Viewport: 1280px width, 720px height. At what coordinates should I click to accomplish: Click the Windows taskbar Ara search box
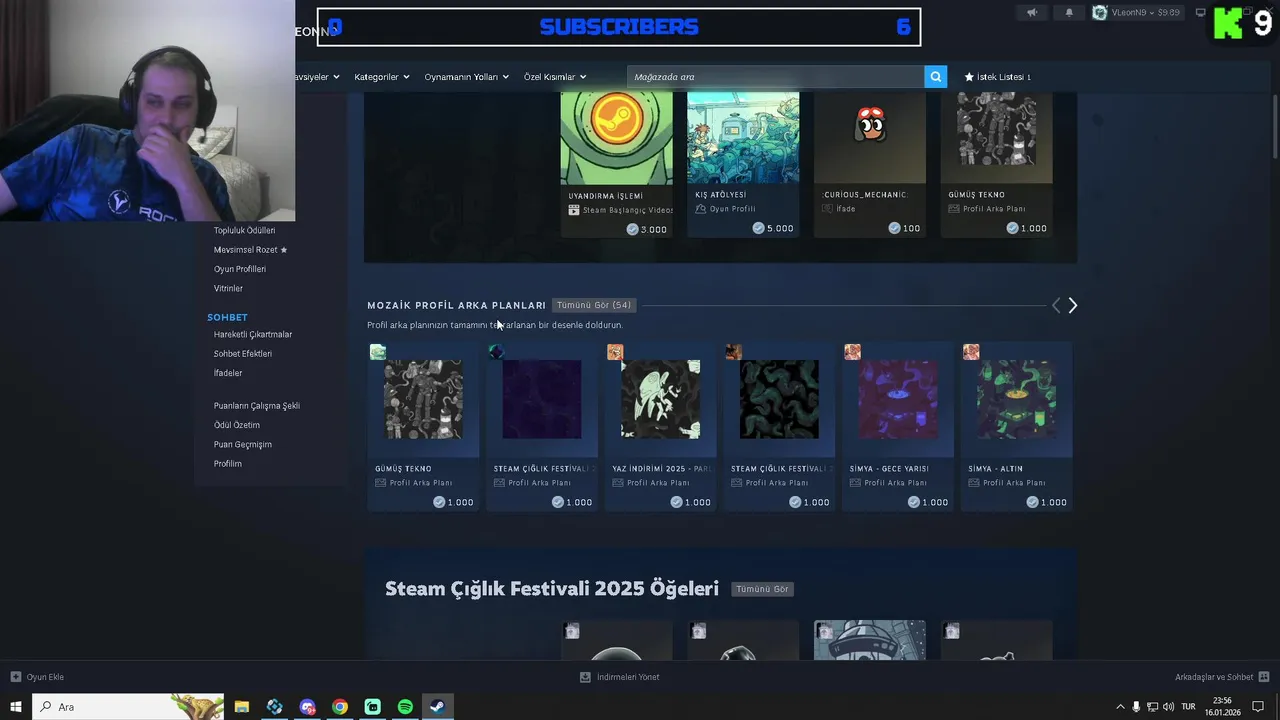point(128,707)
